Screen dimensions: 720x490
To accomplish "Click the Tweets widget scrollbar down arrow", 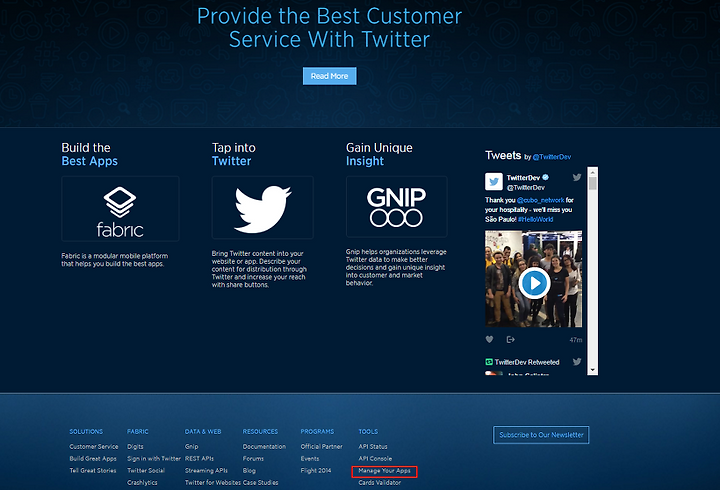I will pyautogui.click(x=592, y=370).
